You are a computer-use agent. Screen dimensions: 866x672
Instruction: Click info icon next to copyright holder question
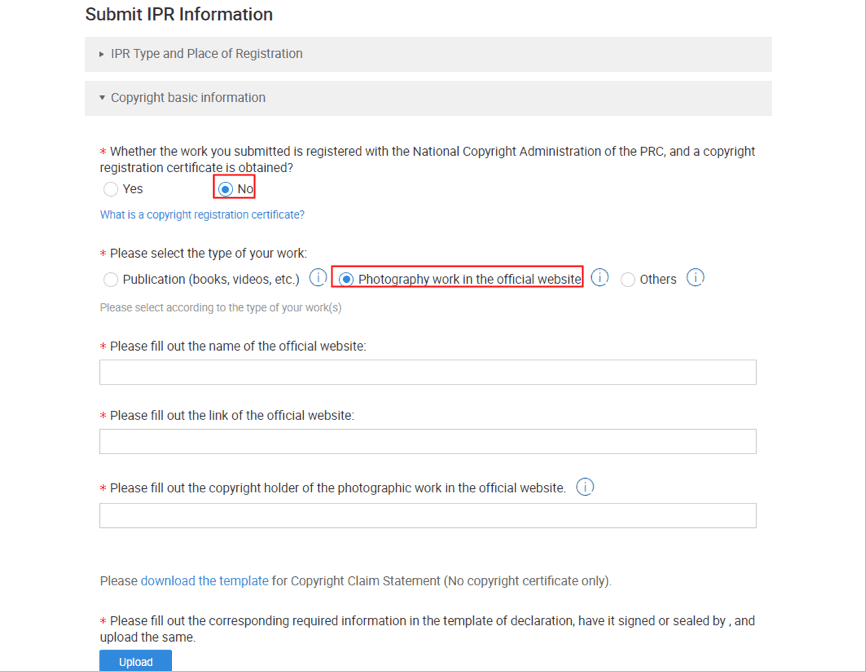coord(585,487)
